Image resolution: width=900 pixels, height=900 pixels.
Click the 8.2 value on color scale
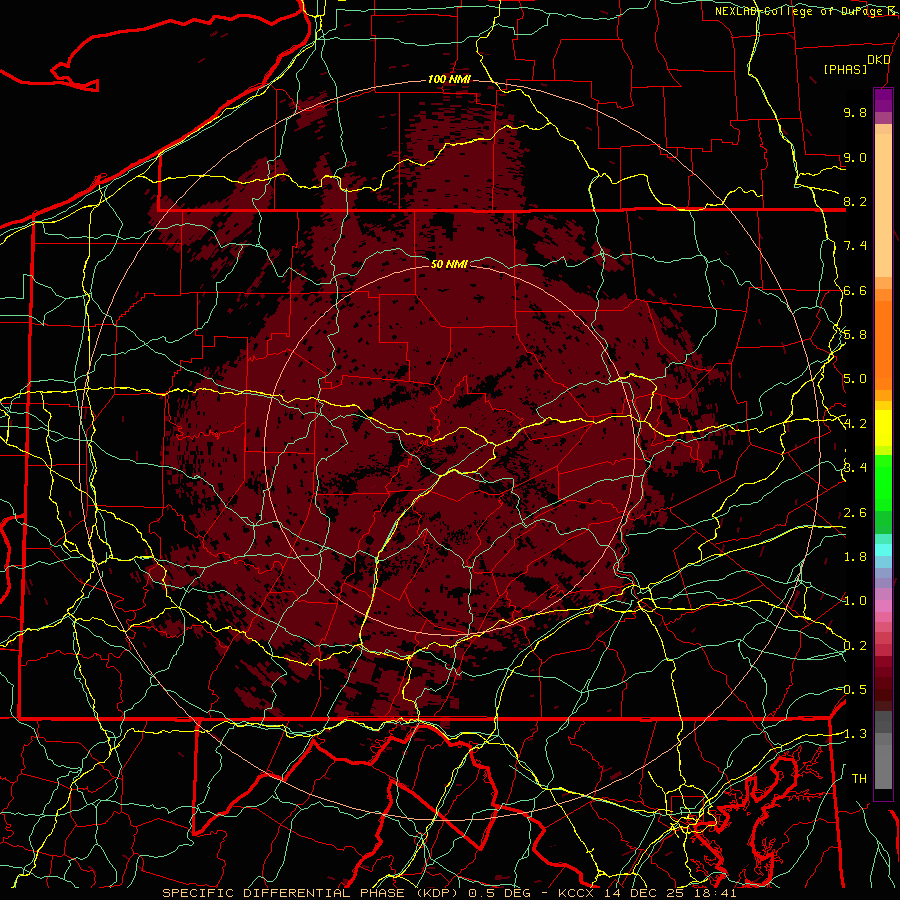click(x=855, y=201)
